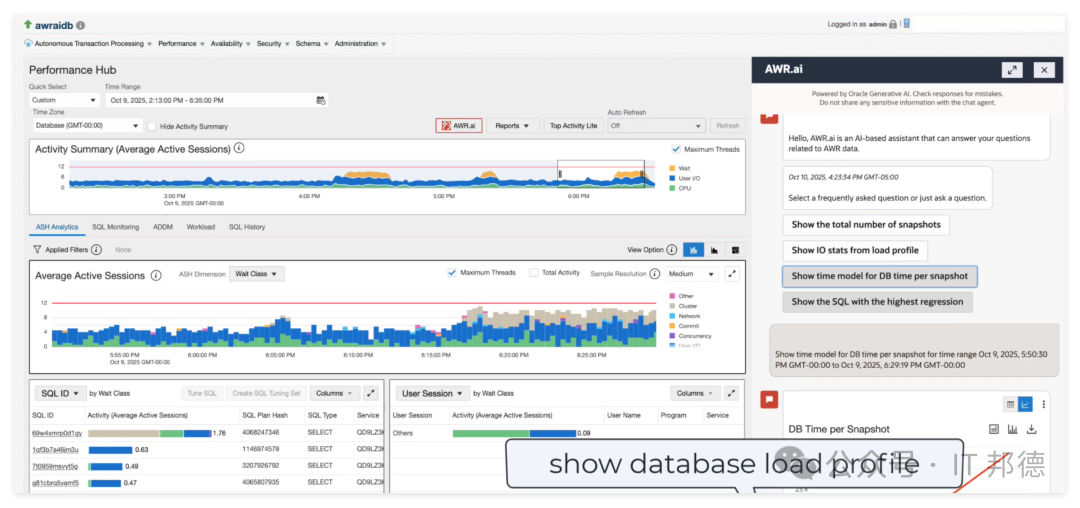Switch DB Time result to line chart view
The width and height of the screenshot is (1080, 508).
[1025, 405]
